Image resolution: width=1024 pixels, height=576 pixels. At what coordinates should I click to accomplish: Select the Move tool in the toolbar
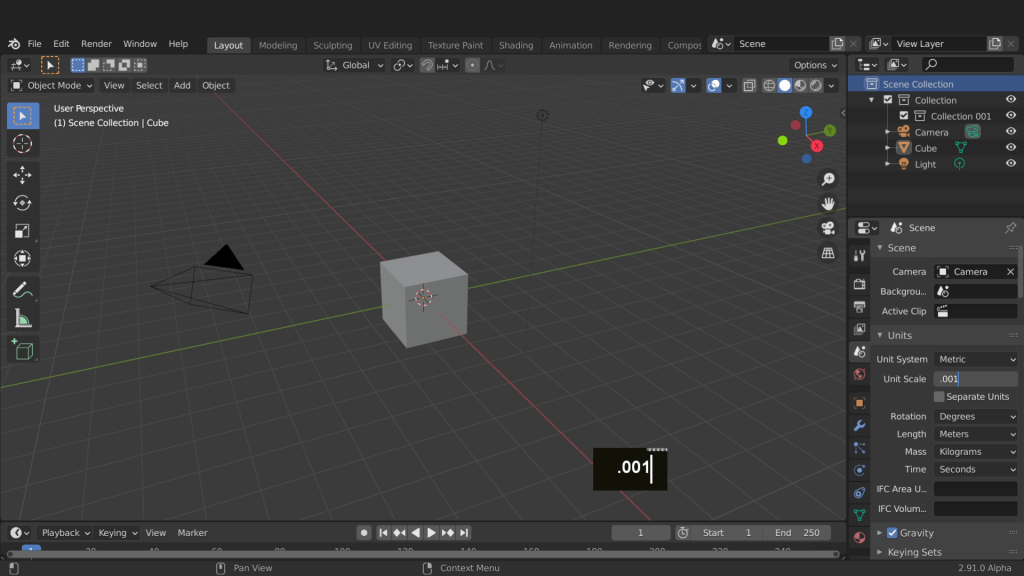coord(22,174)
